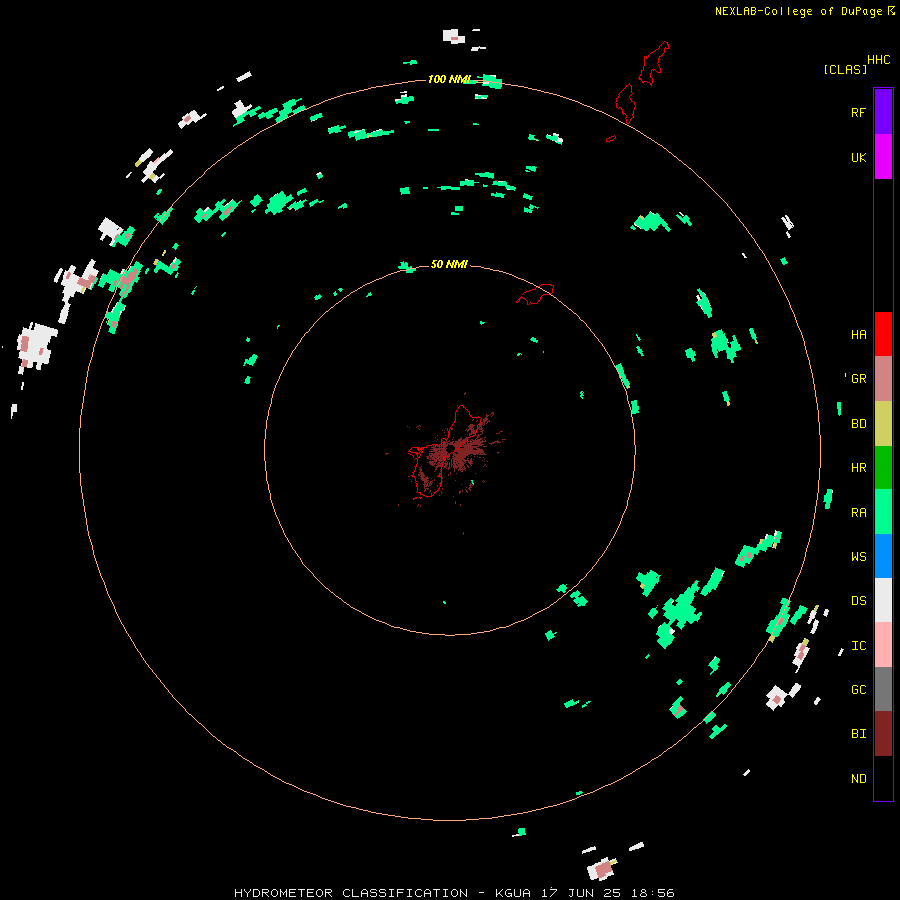
Task: Click the HR dark green swatch
Action: (x=883, y=468)
